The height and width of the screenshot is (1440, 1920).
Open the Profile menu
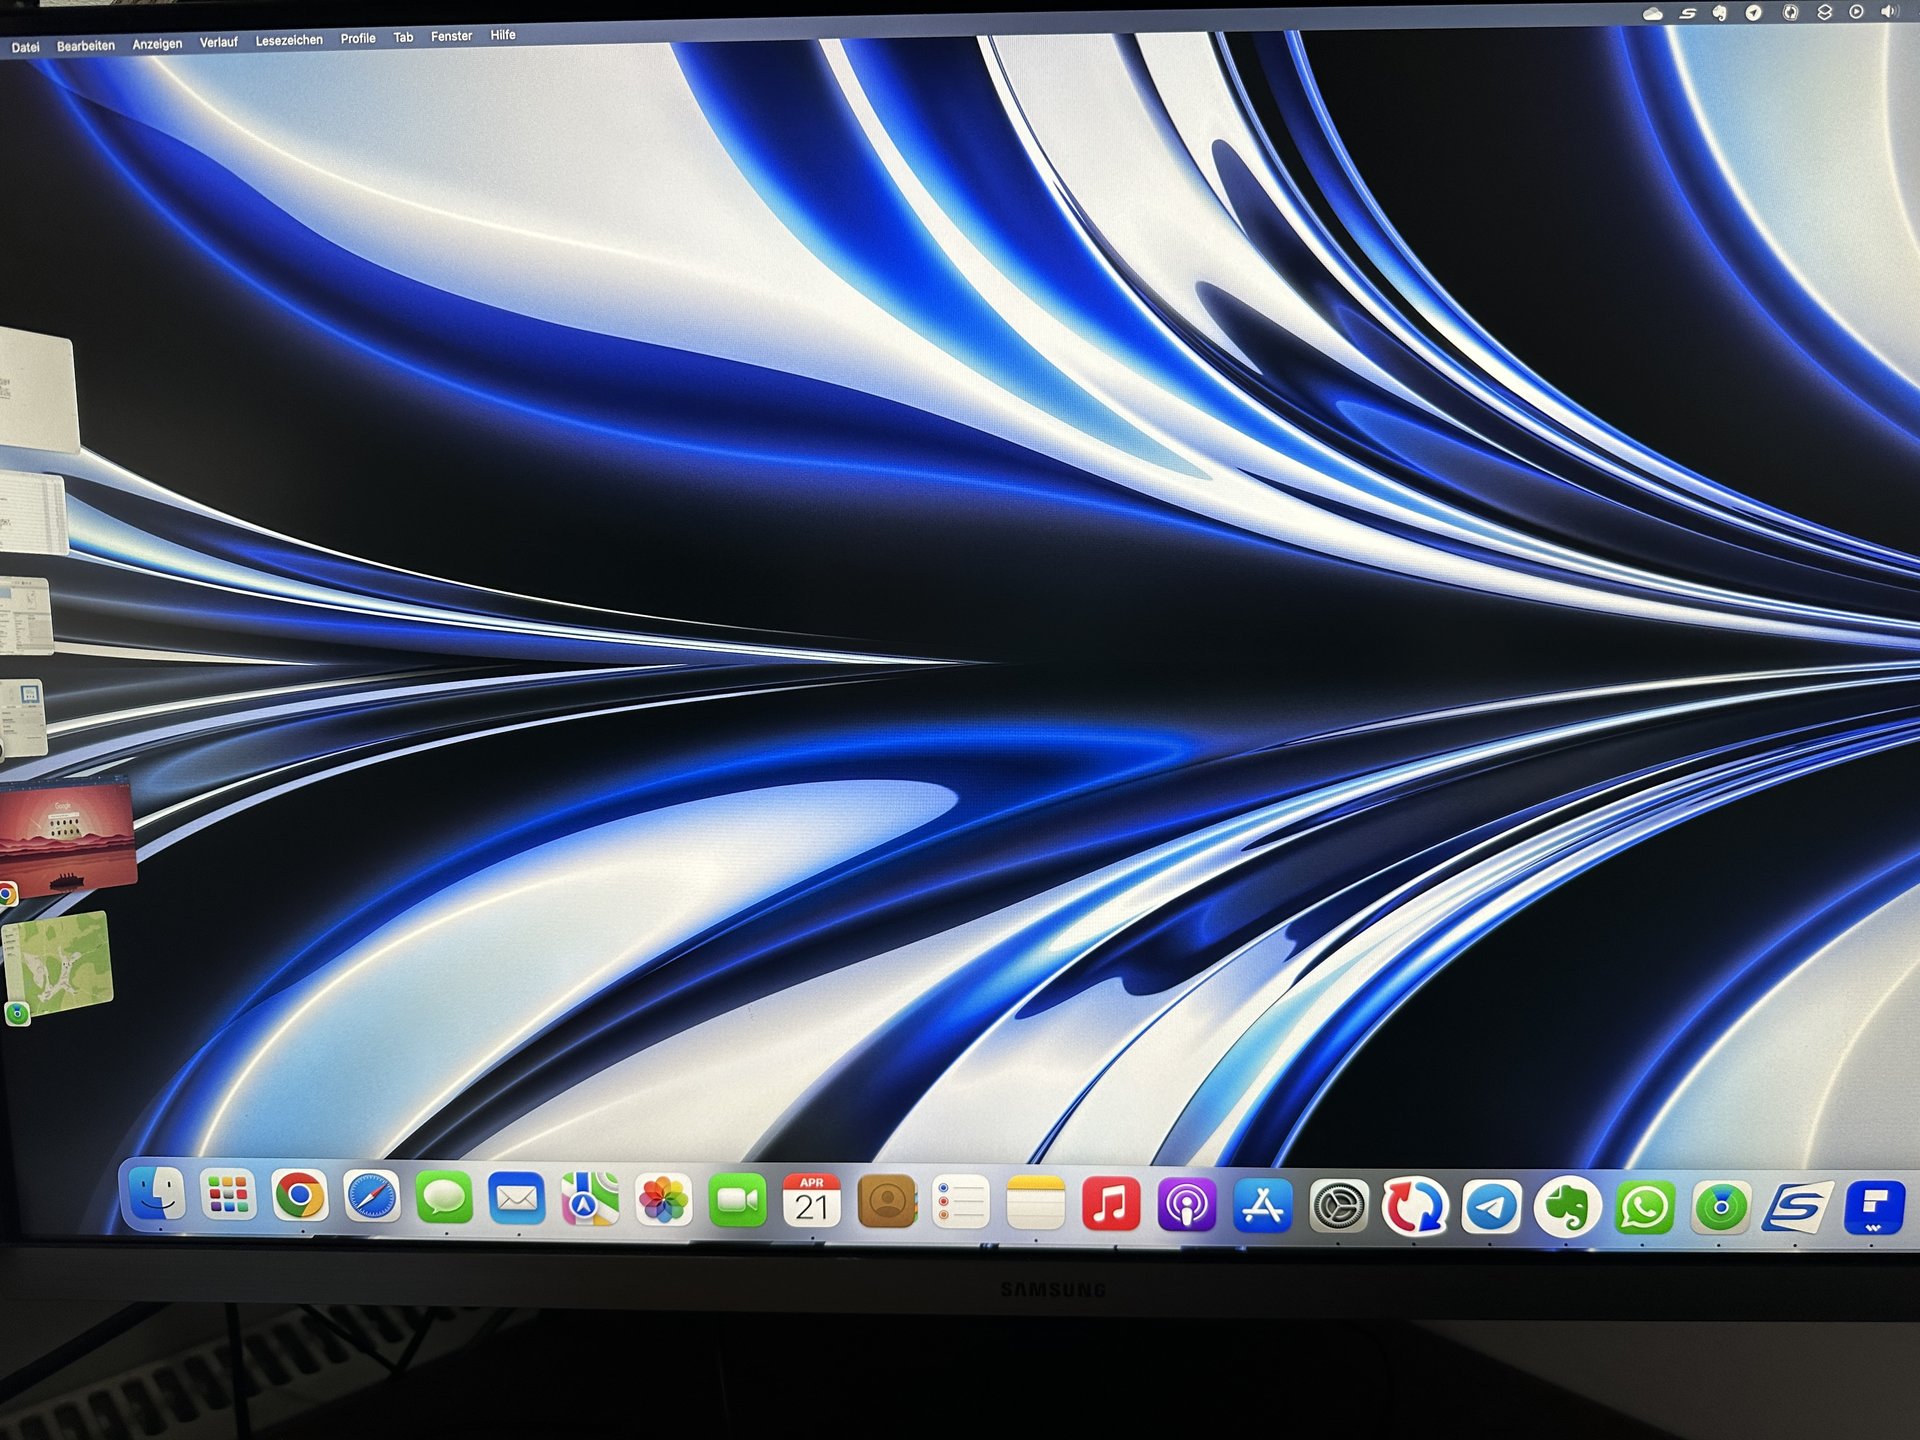[x=358, y=38]
